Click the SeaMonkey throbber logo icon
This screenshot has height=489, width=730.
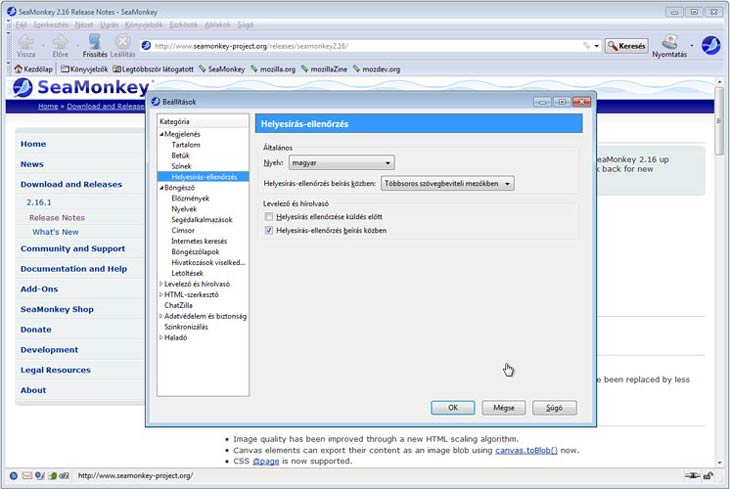pyautogui.click(x=711, y=45)
